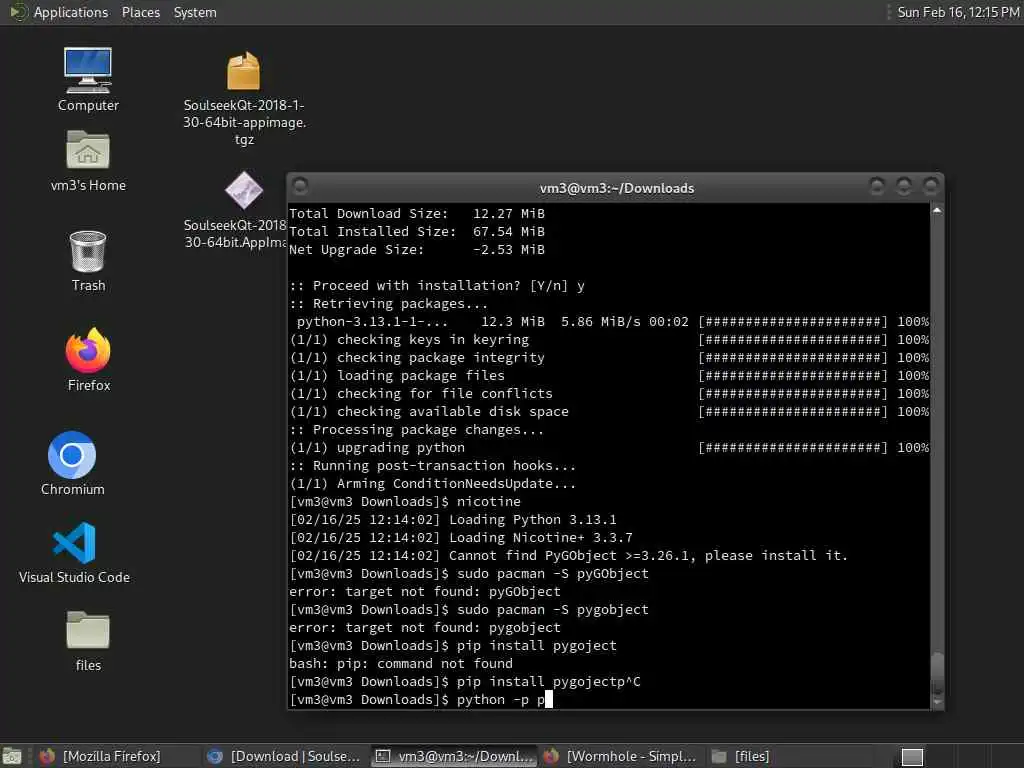The width and height of the screenshot is (1024, 768).
Task: Select the SoulseekQt AppImage file icon
Action: [x=244, y=190]
